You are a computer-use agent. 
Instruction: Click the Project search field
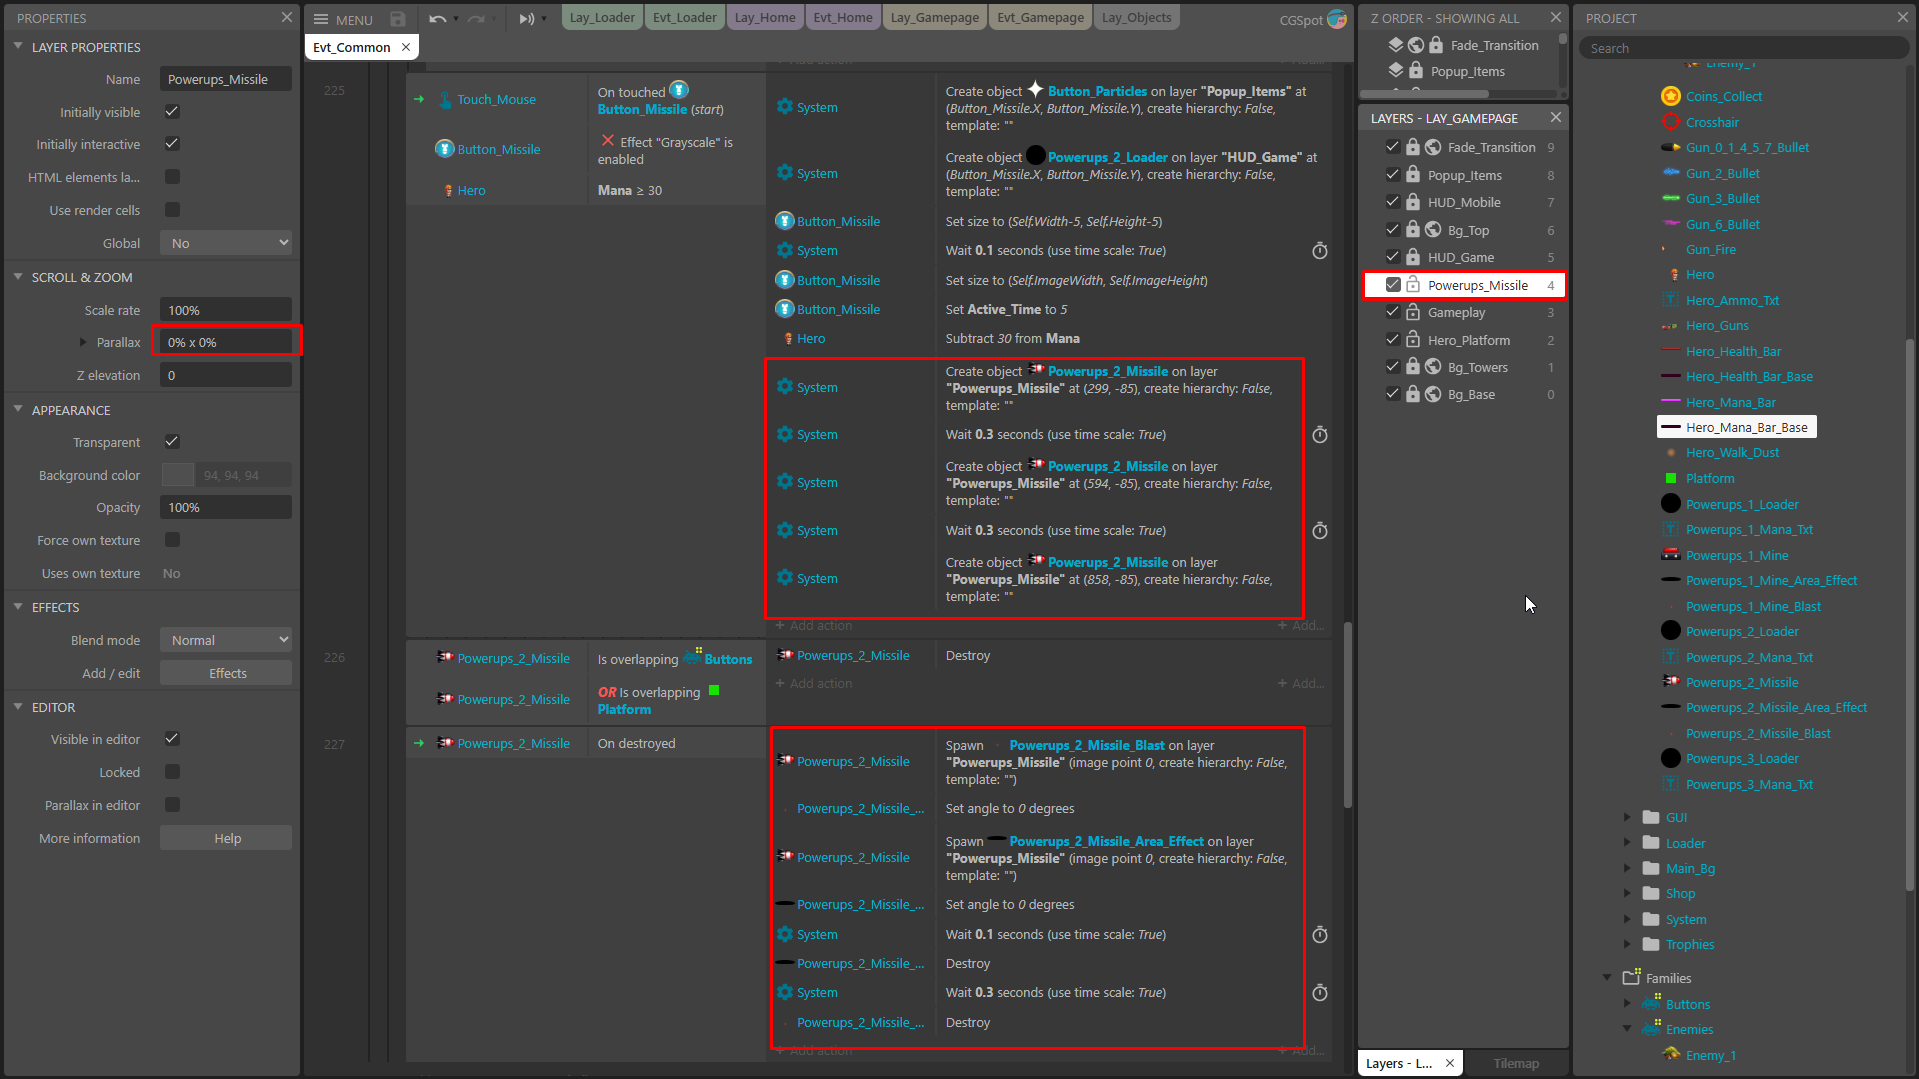coord(1743,48)
